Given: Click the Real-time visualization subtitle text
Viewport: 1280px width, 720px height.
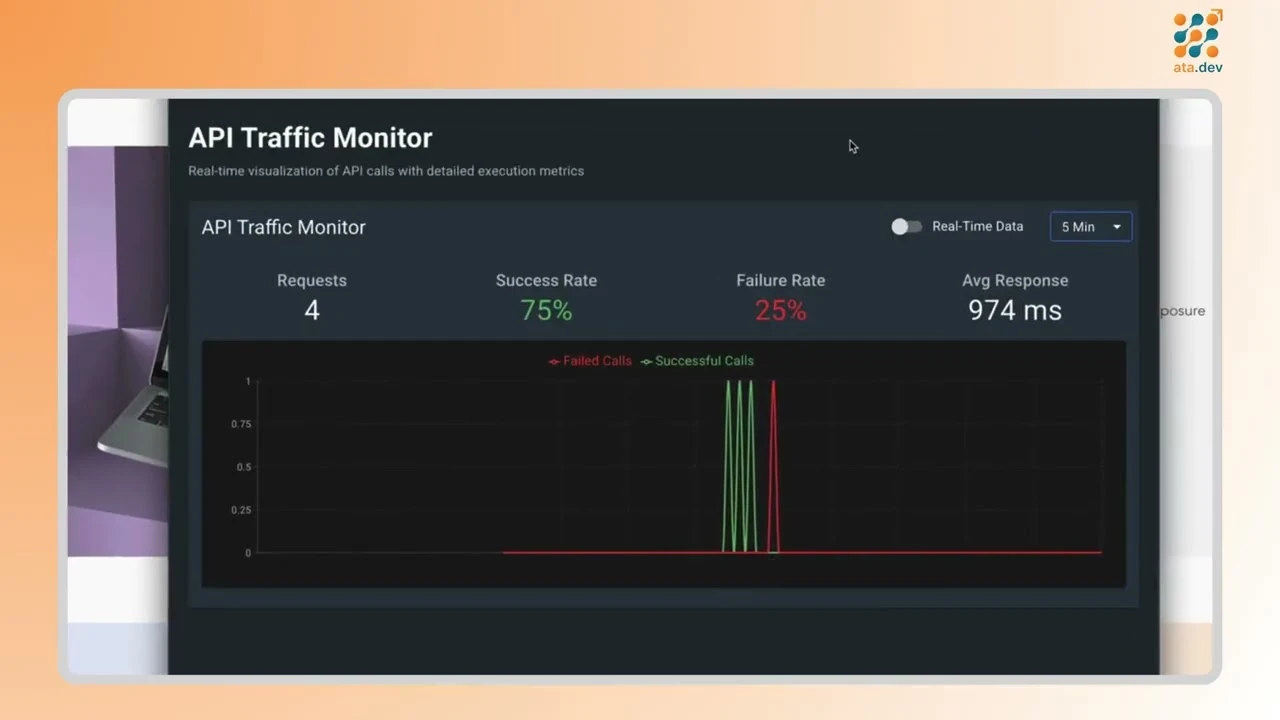Looking at the screenshot, I should point(386,171).
